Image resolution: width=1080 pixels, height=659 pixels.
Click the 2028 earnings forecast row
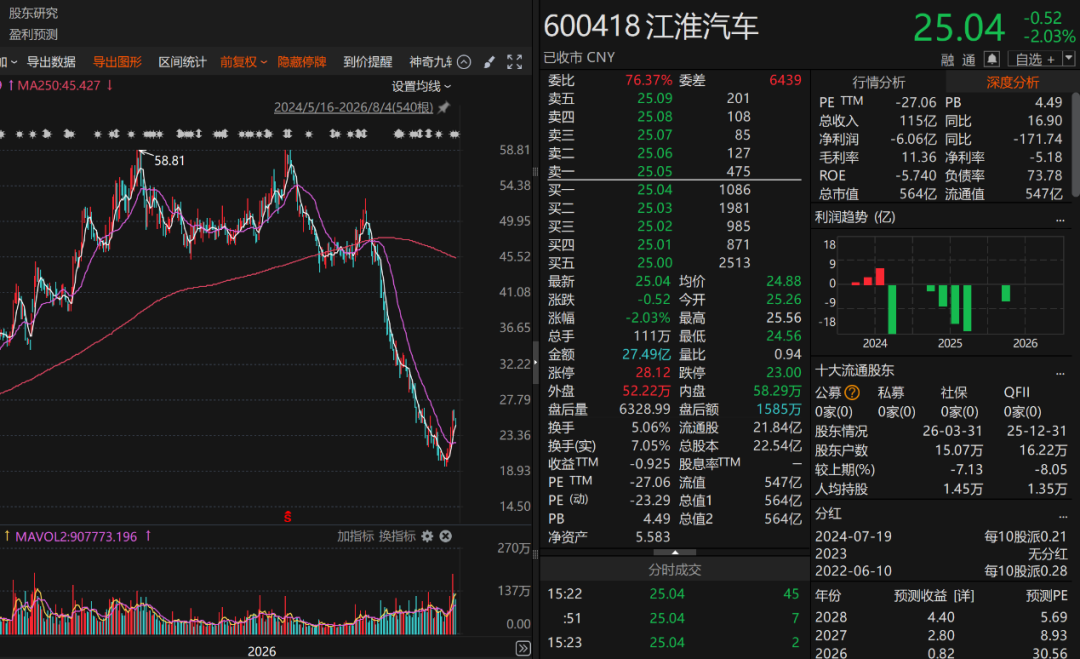tap(941, 617)
